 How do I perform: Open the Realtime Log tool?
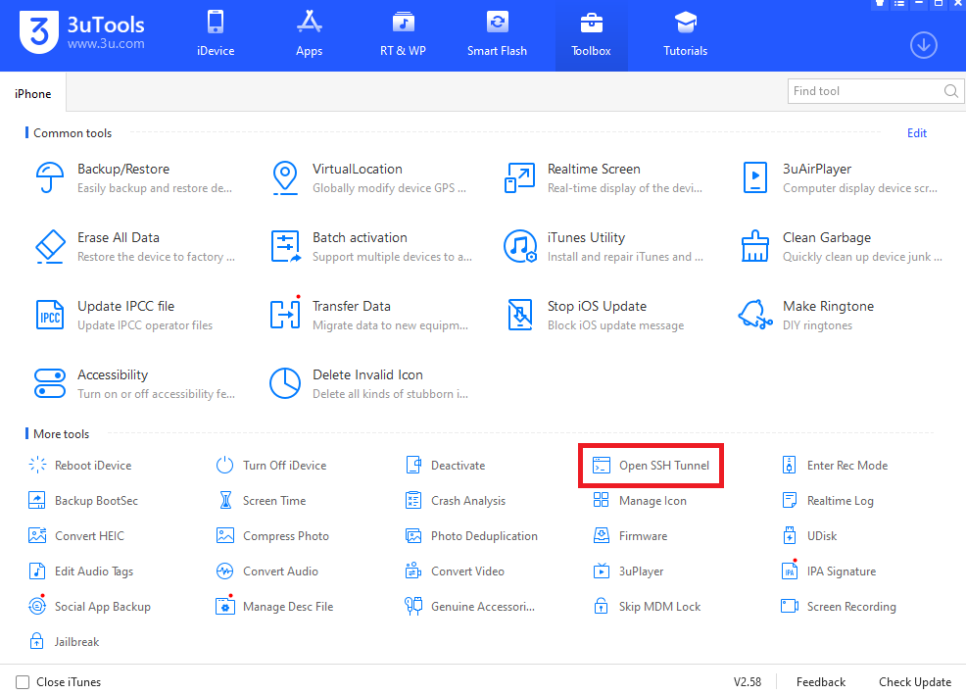(x=828, y=500)
